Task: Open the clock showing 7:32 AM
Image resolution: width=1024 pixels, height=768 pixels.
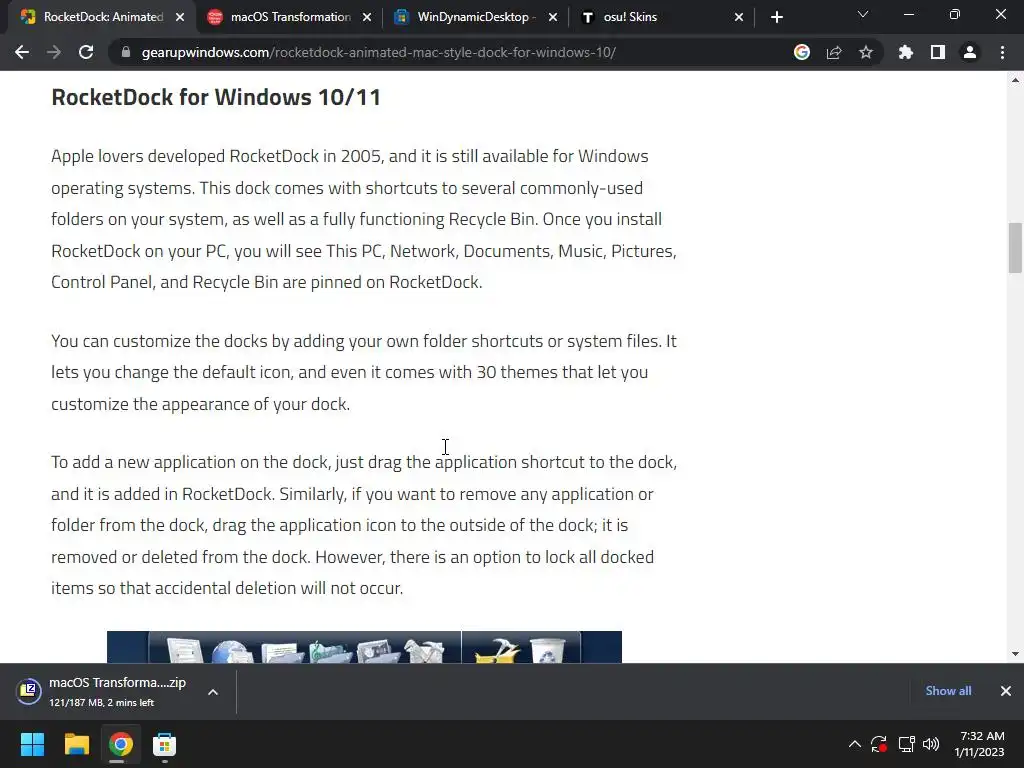Action: pos(980,744)
